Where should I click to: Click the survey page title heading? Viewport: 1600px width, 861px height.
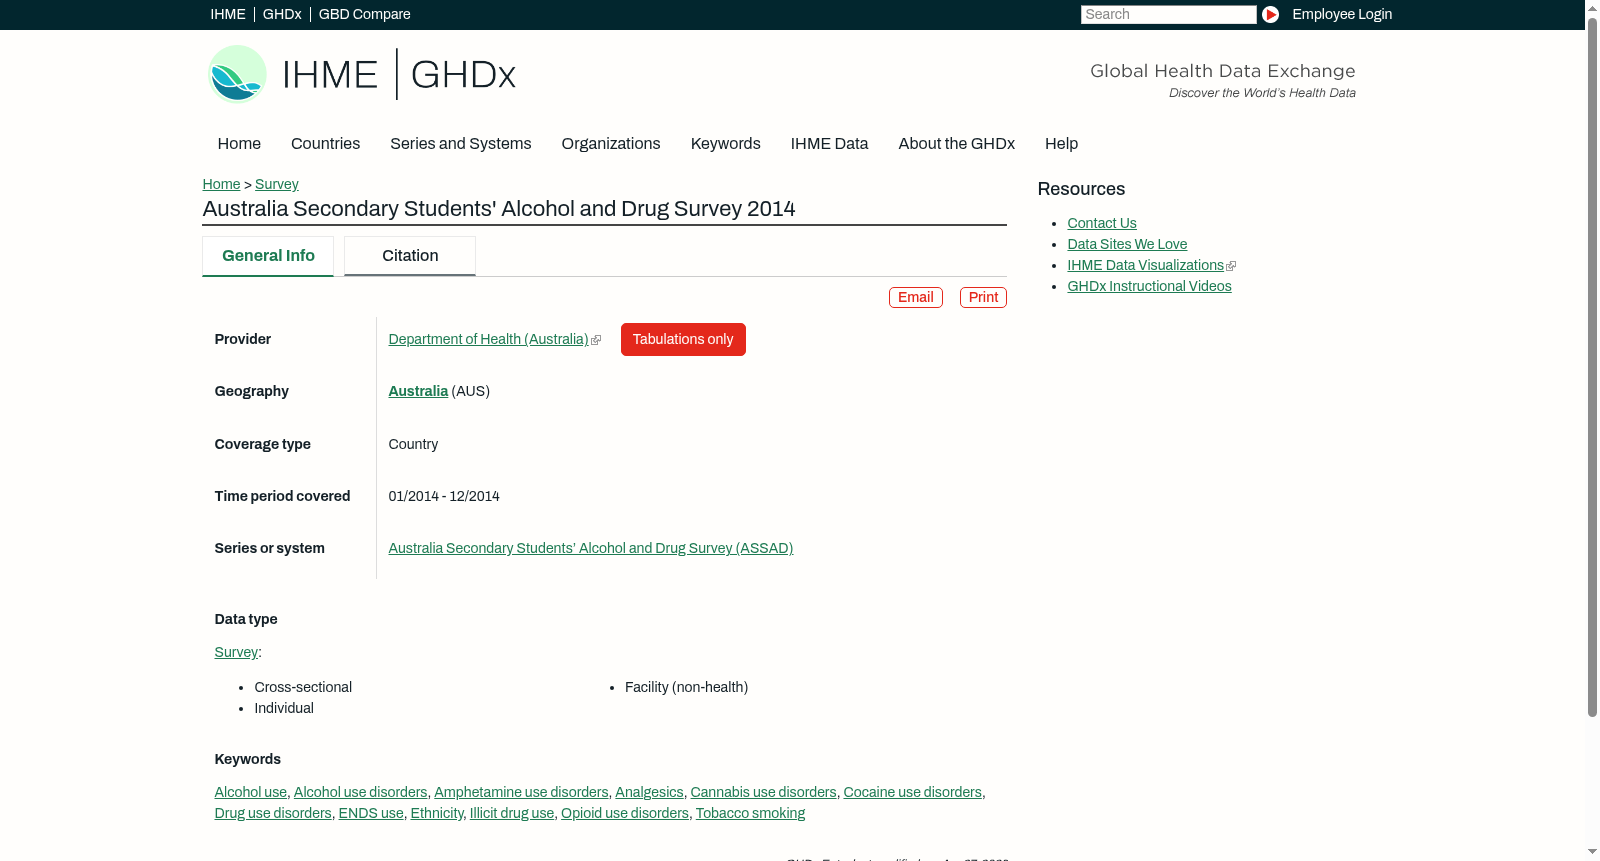click(499, 209)
